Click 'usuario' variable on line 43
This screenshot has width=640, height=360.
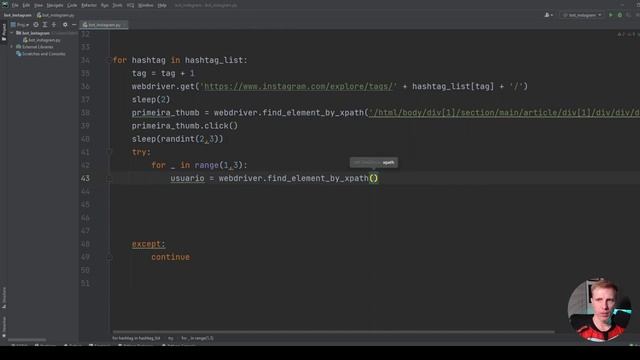[x=187, y=178]
